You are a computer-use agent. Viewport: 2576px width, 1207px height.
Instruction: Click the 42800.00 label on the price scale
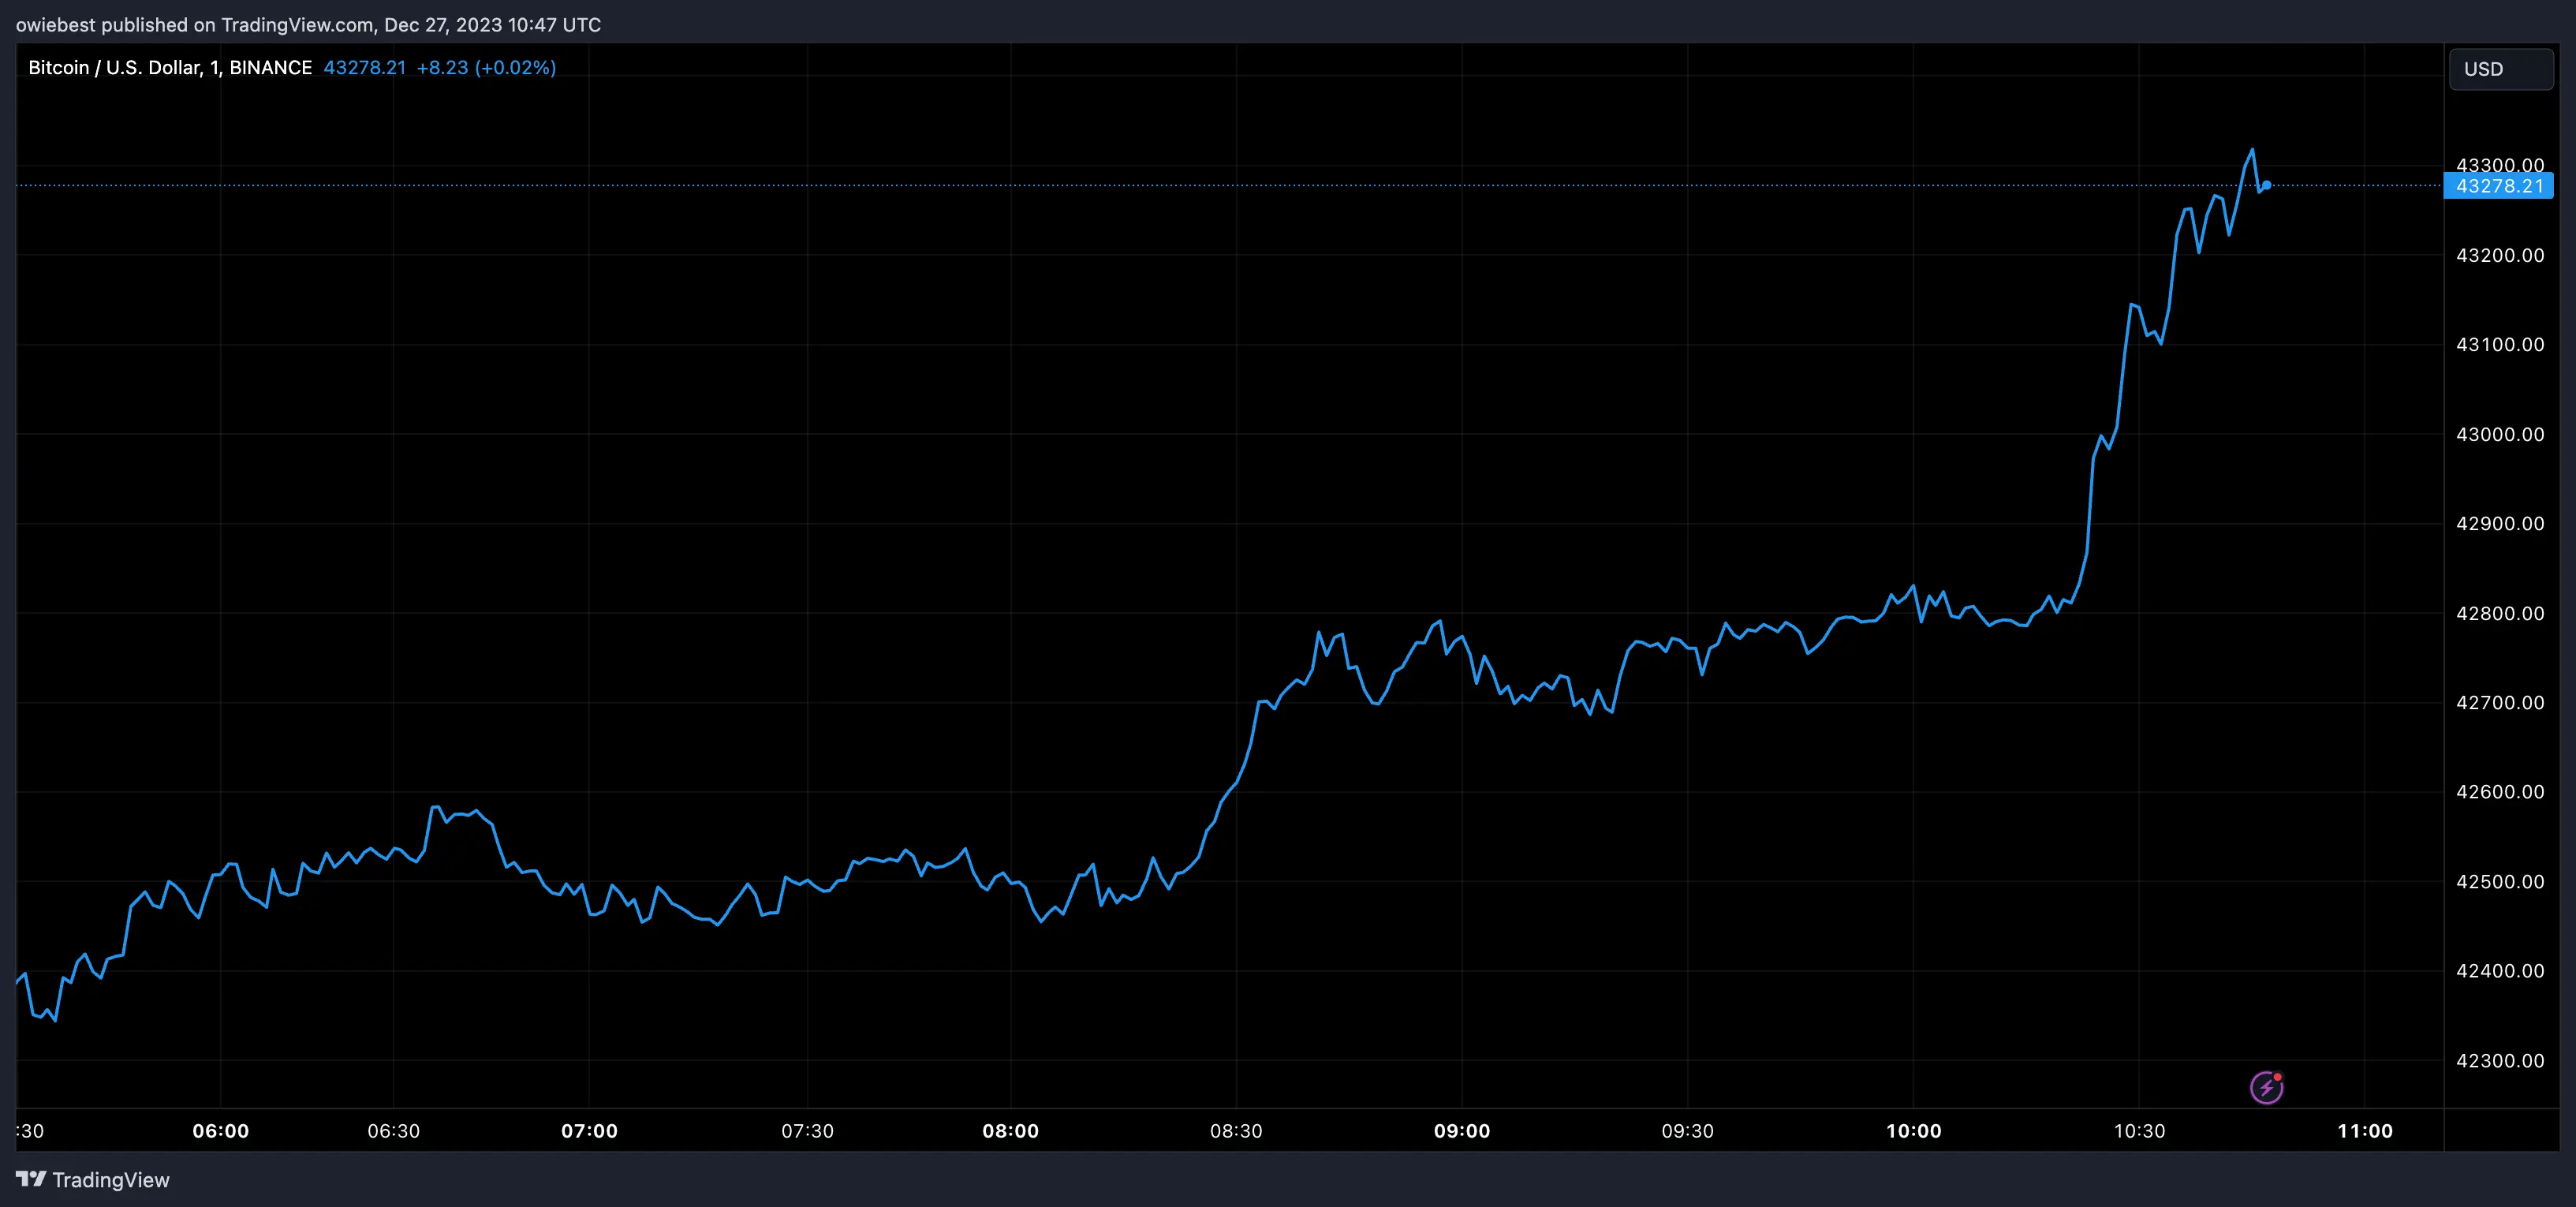coord(2502,613)
